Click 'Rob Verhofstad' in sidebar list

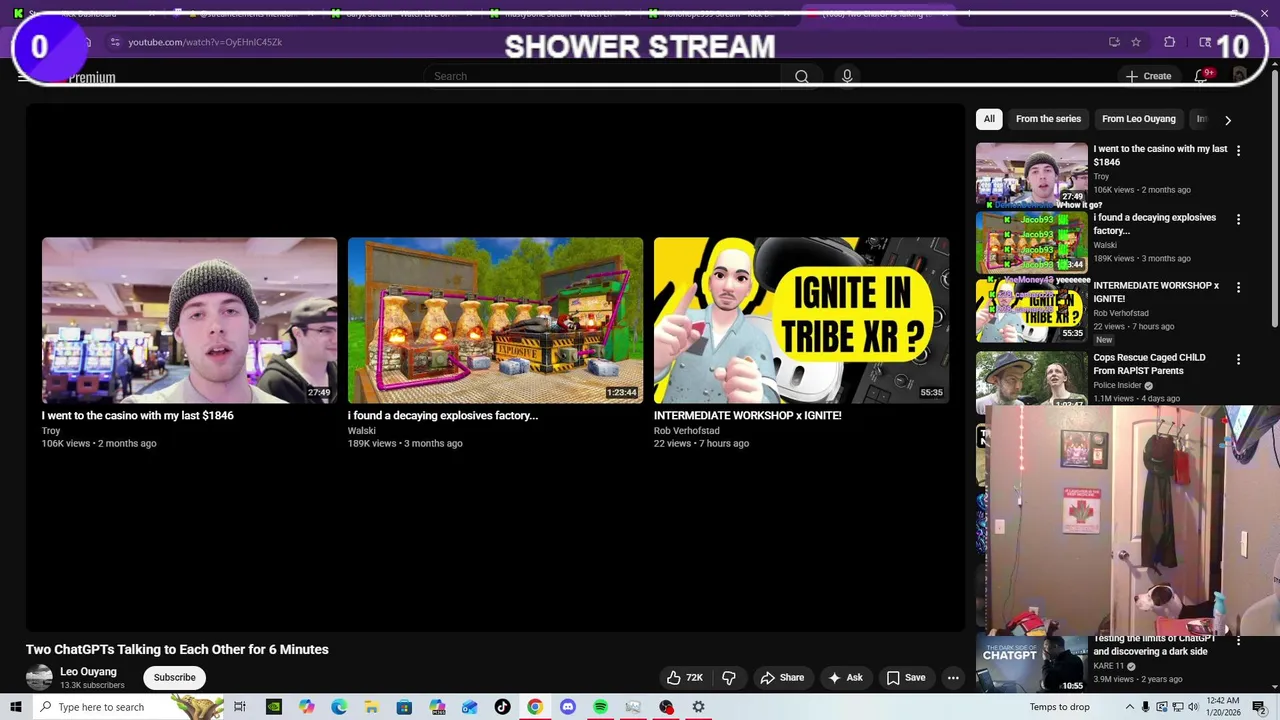(x=1121, y=313)
